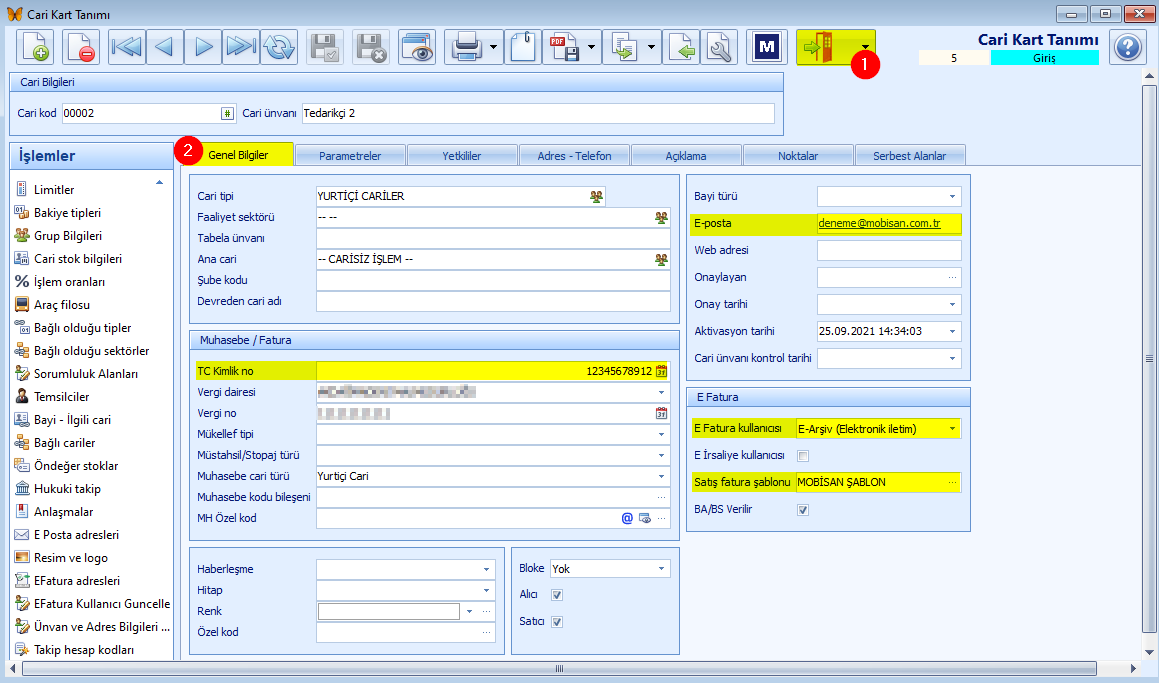Switch to the Yetkililer tab
This screenshot has width=1159, height=683.
[462, 155]
